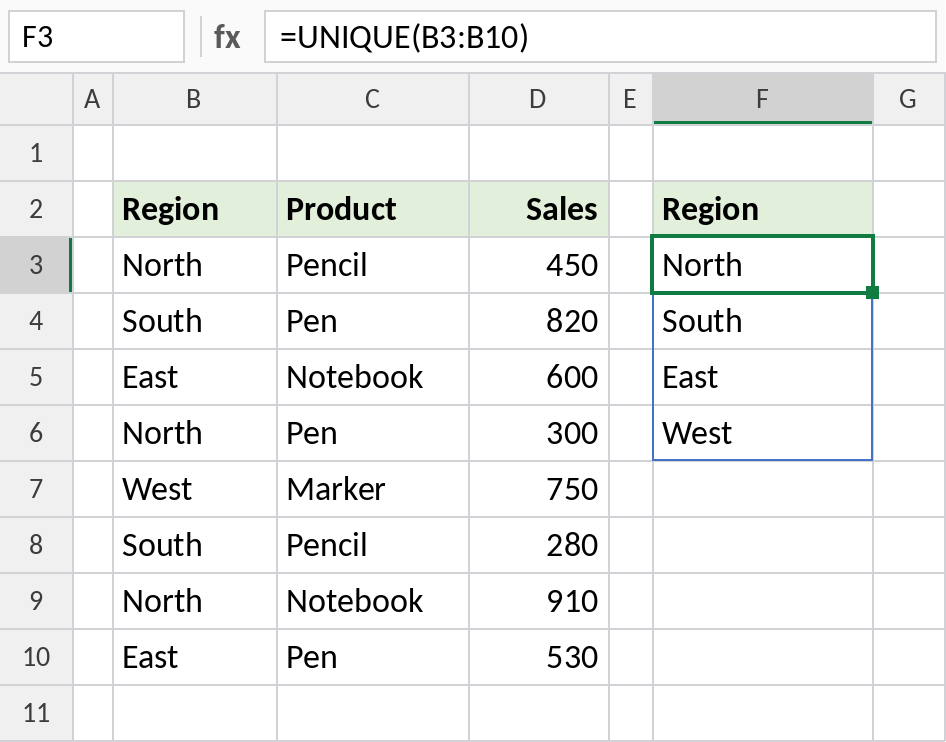
Task: Select cell C4 containing Pen
Action: pos(373,321)
